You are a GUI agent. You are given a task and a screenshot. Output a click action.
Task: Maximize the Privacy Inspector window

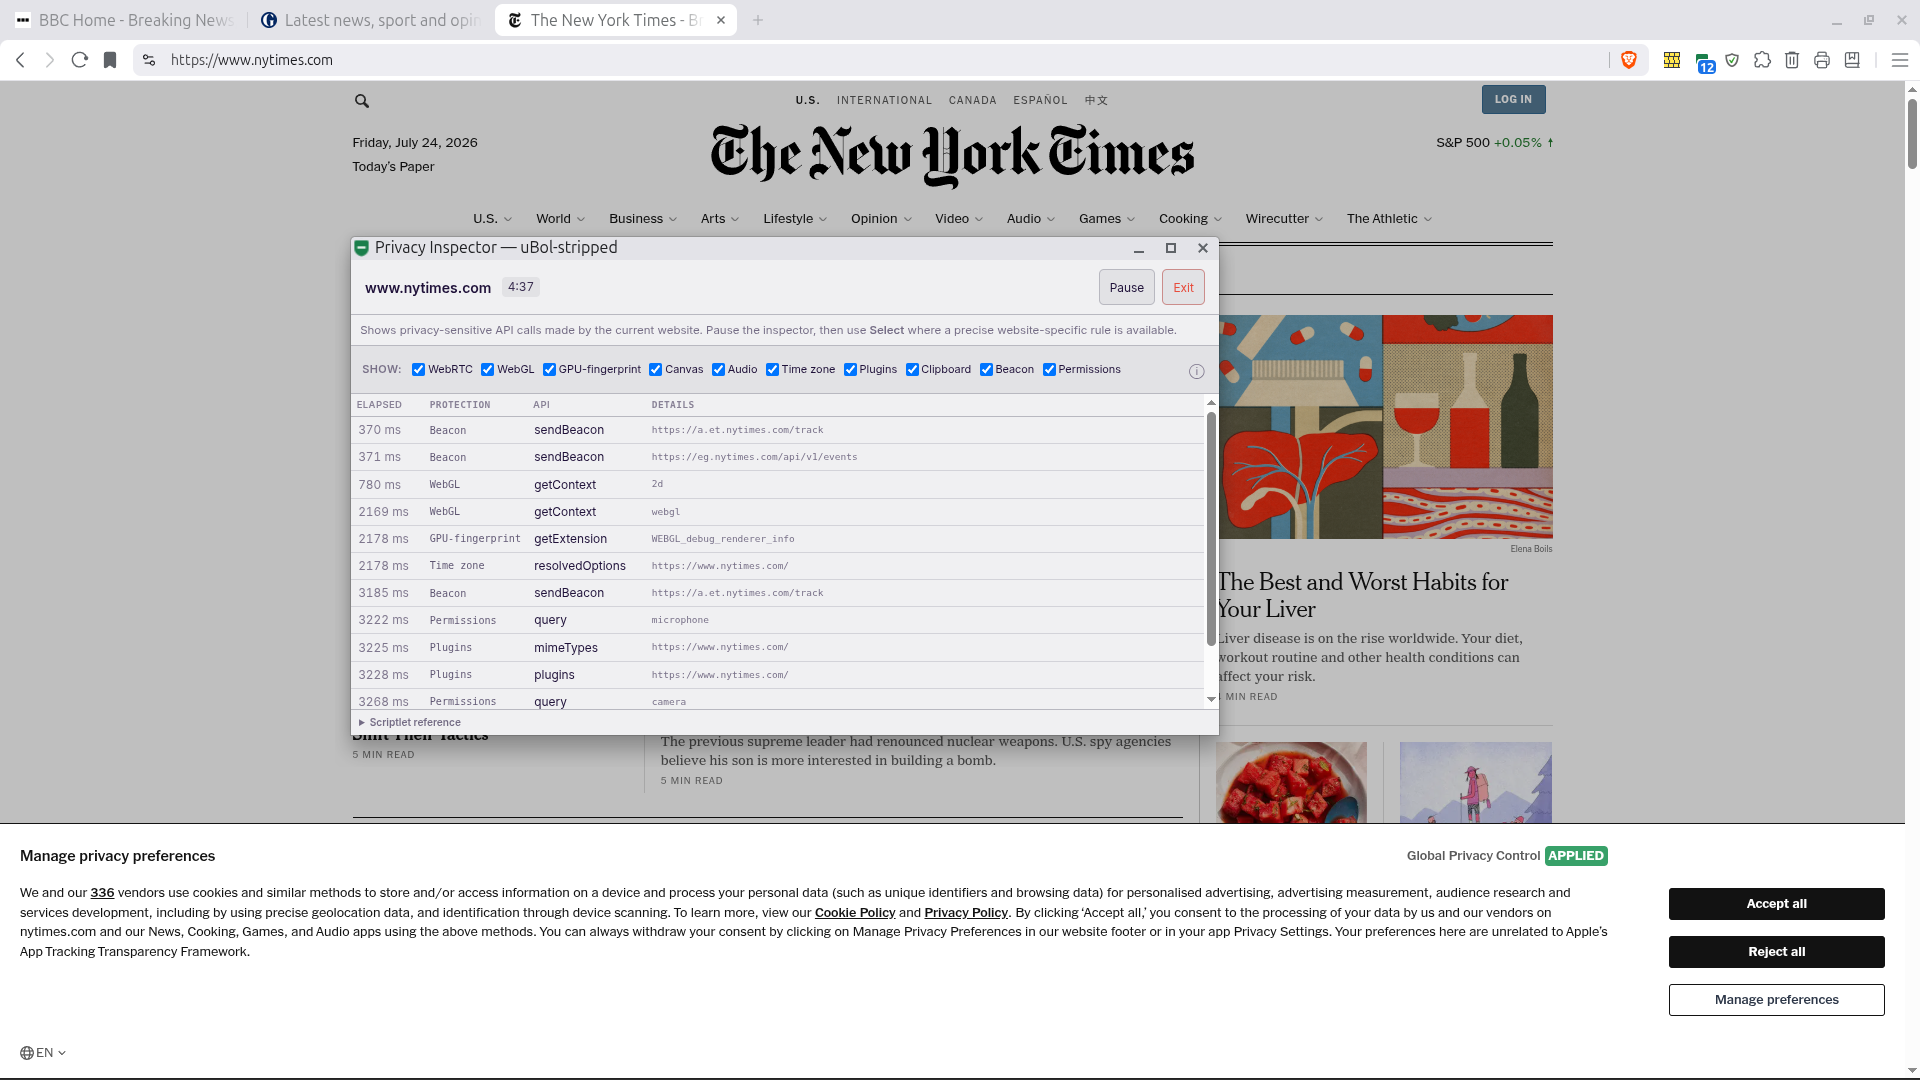pyautogui.click(x=1171, y=248)
